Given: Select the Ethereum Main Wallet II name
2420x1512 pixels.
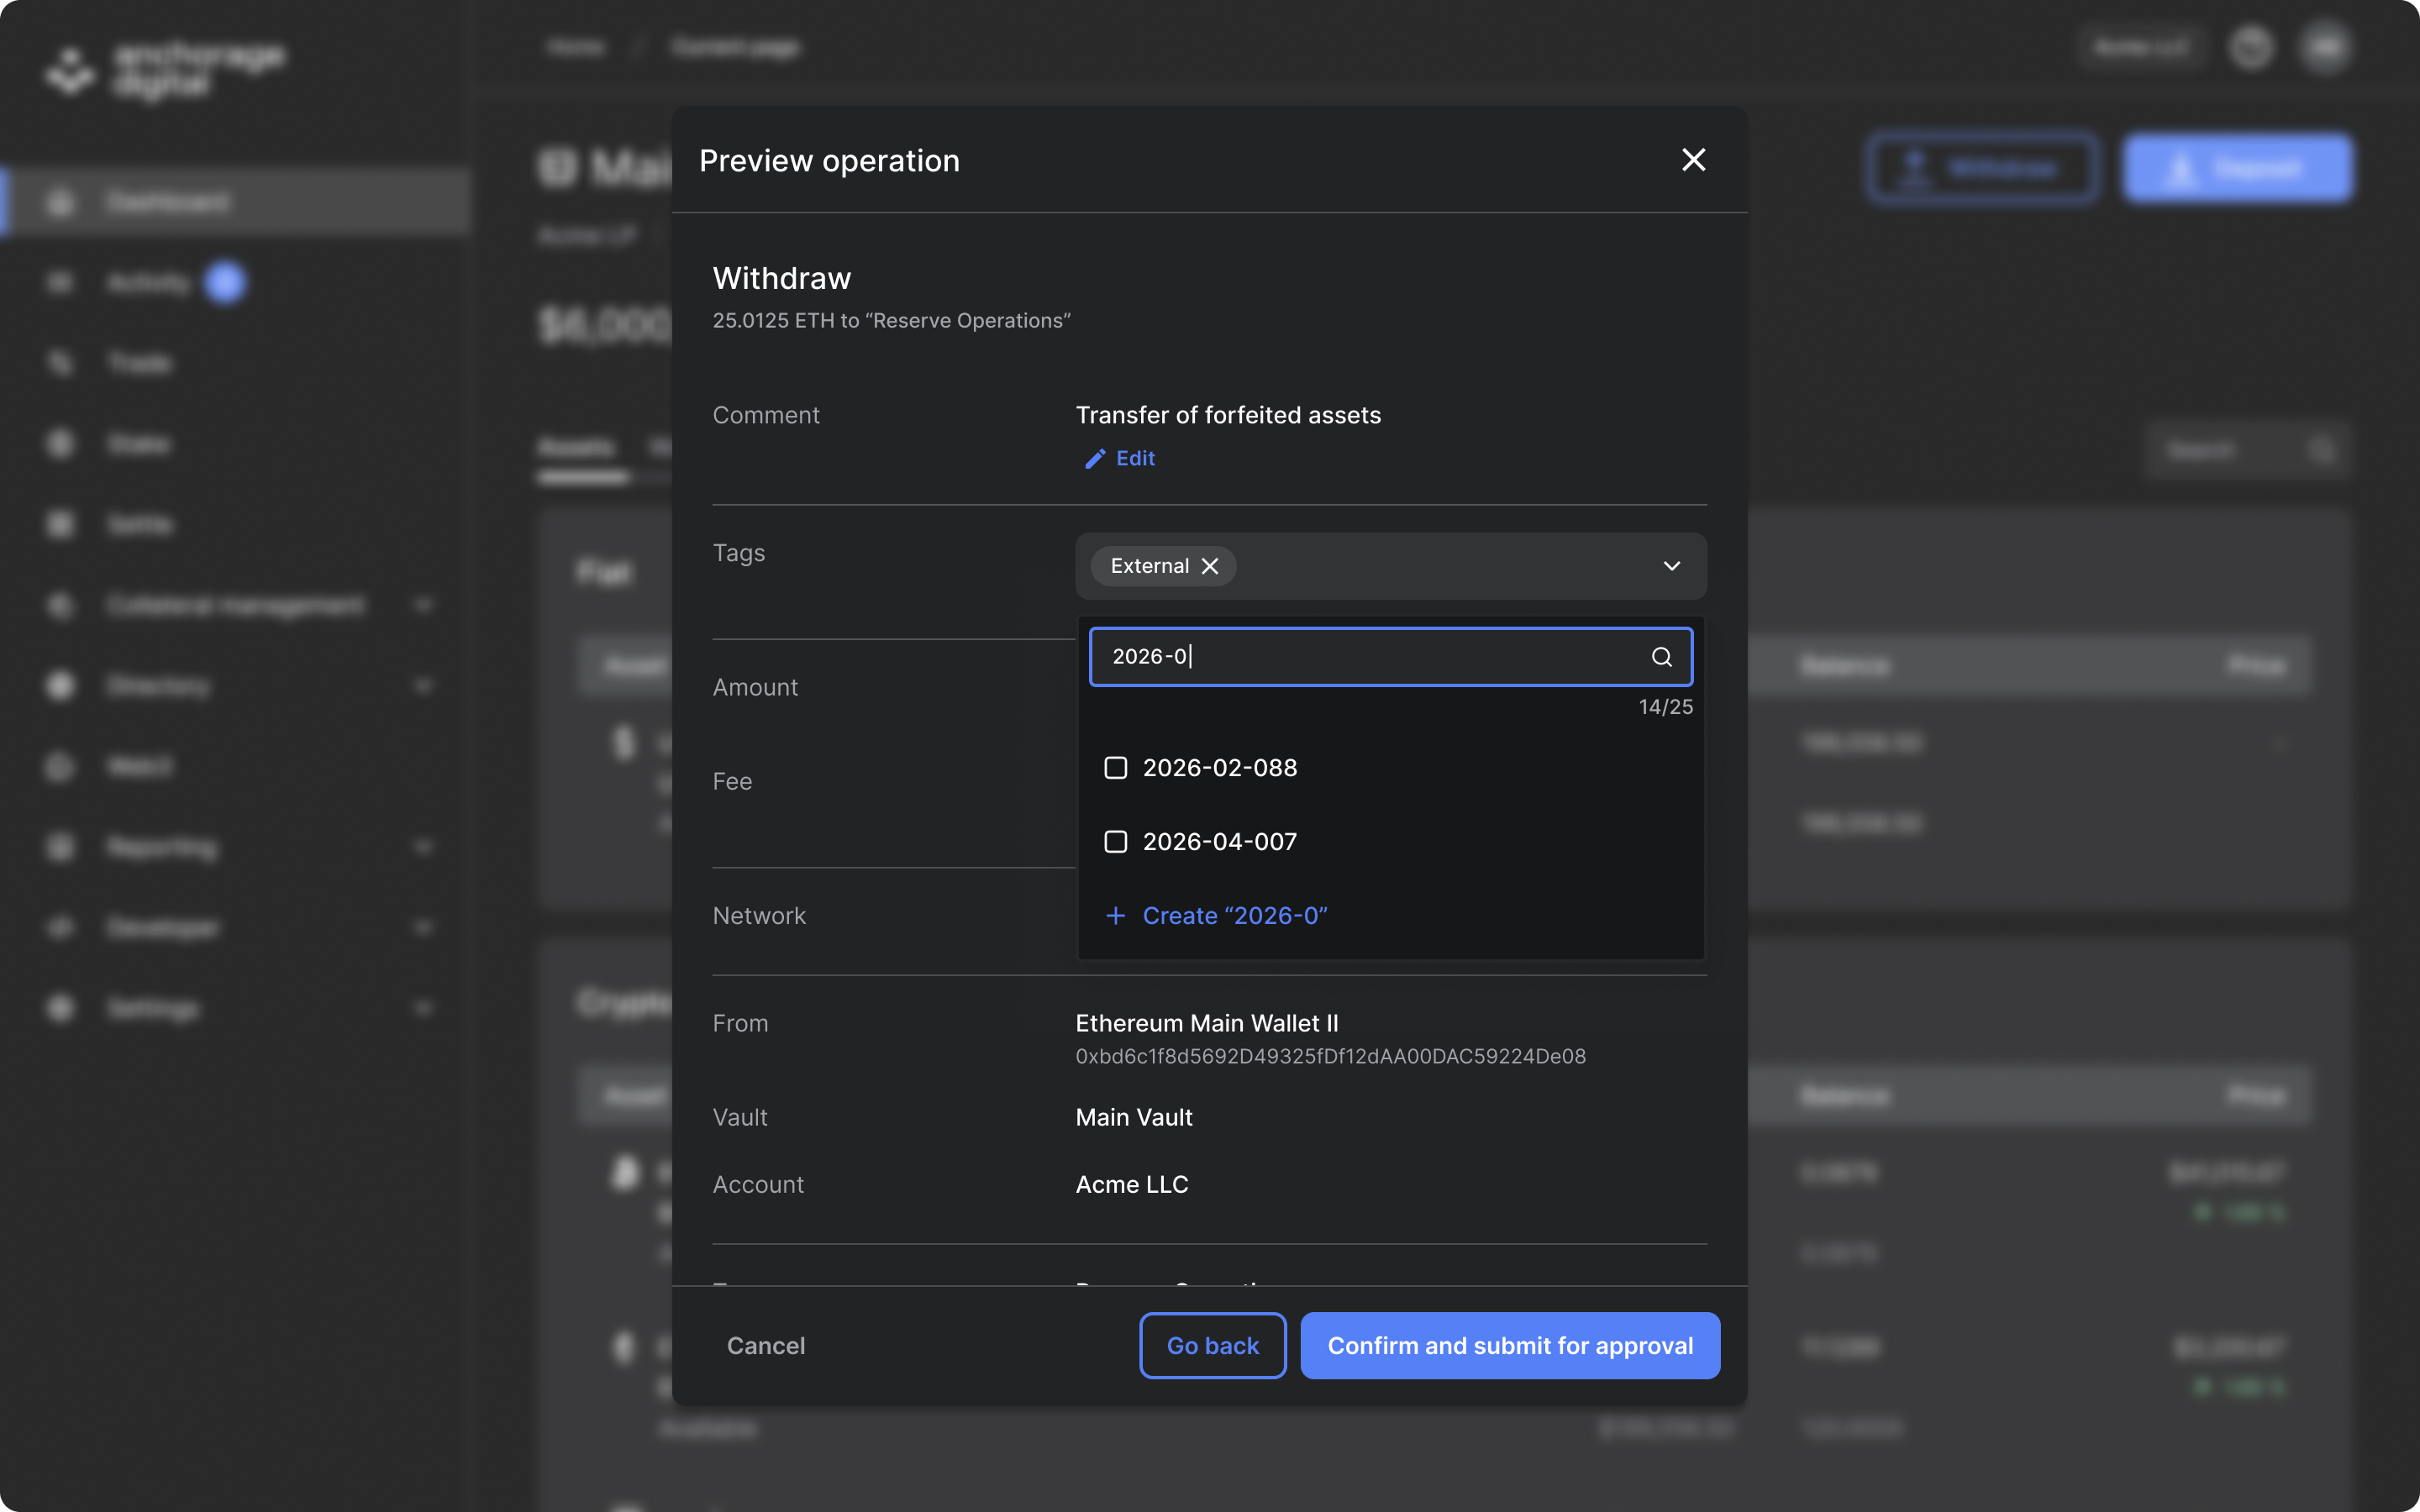Looking at the screenshot, I should (x=1207, y=1023).
